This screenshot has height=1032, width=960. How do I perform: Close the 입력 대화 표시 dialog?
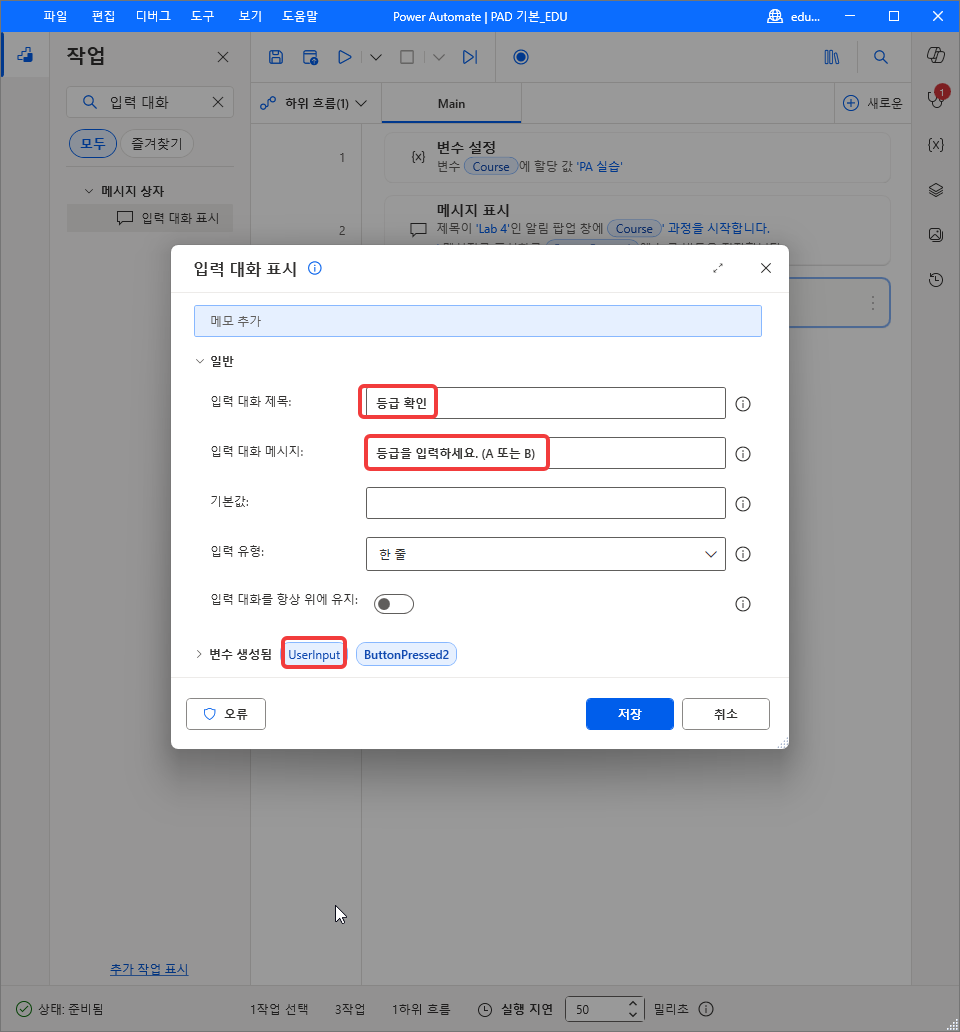[765, 268]
